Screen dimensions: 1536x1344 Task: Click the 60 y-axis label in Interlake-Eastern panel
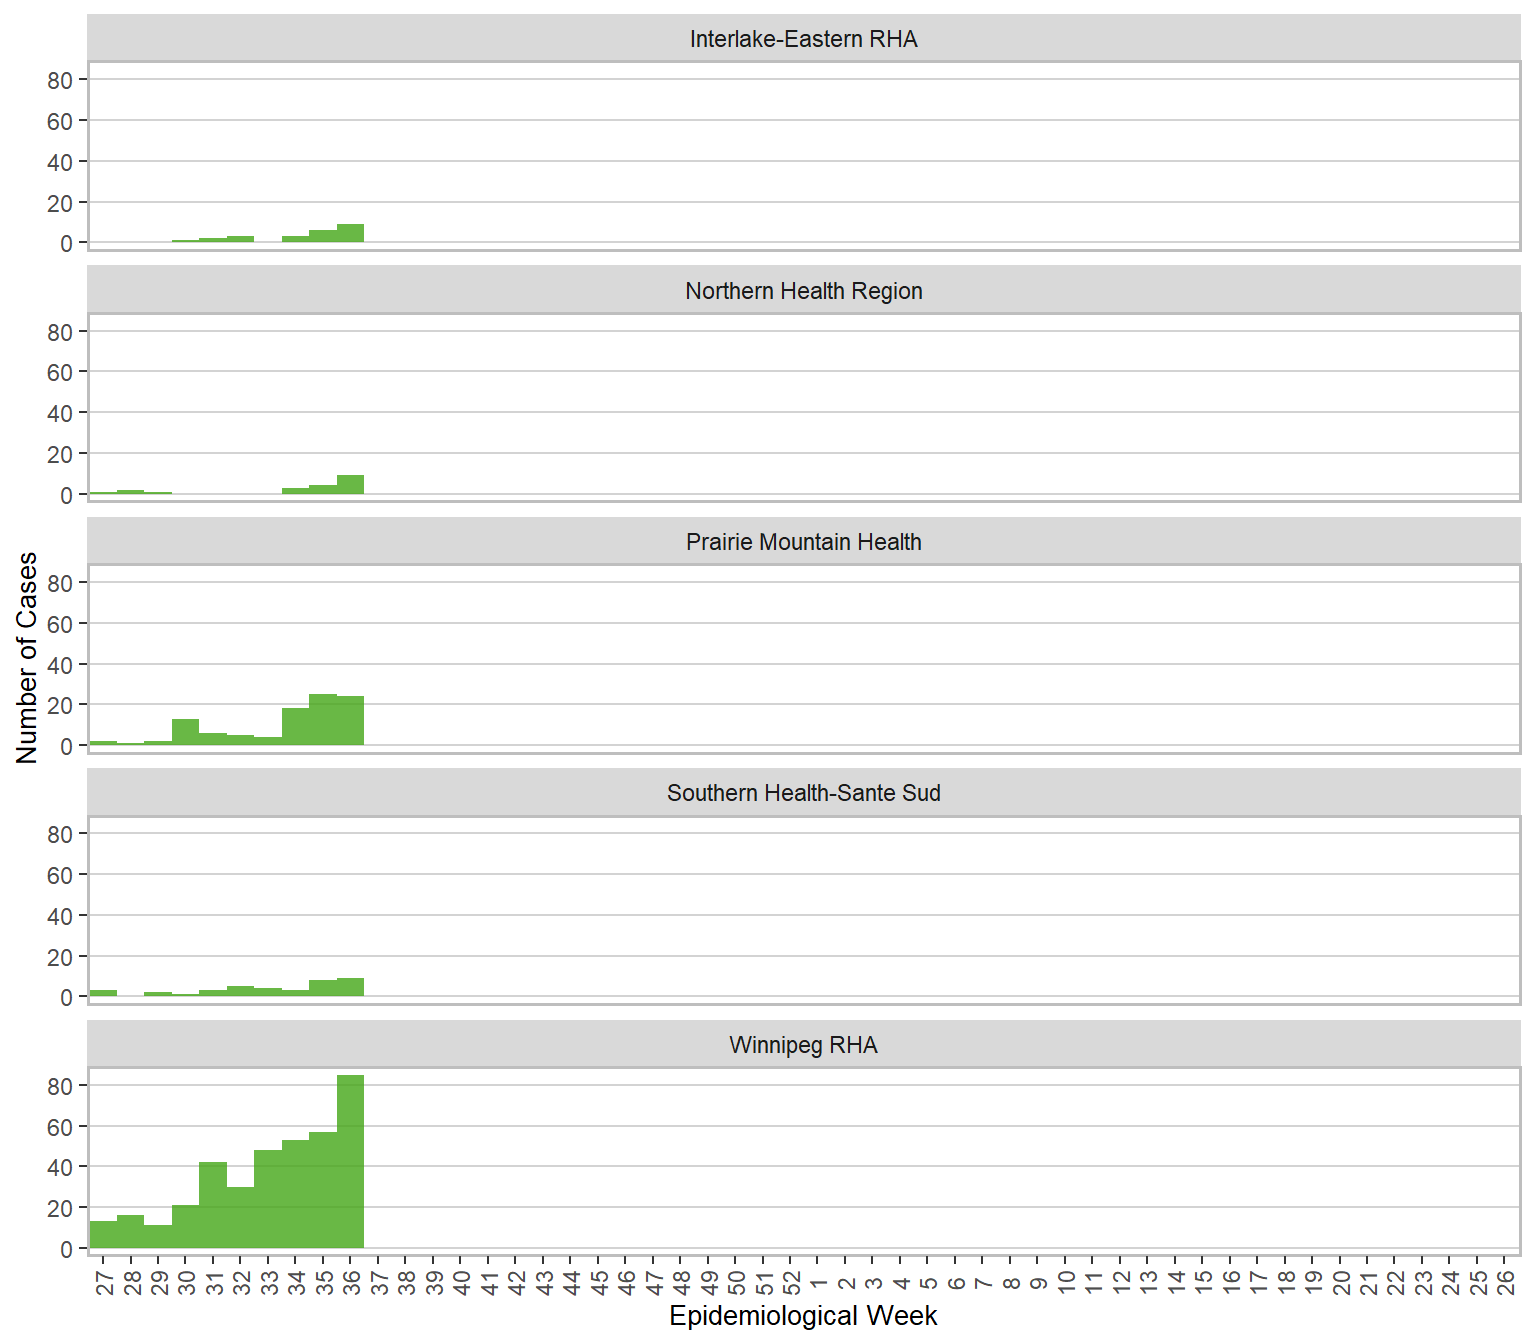60,121
